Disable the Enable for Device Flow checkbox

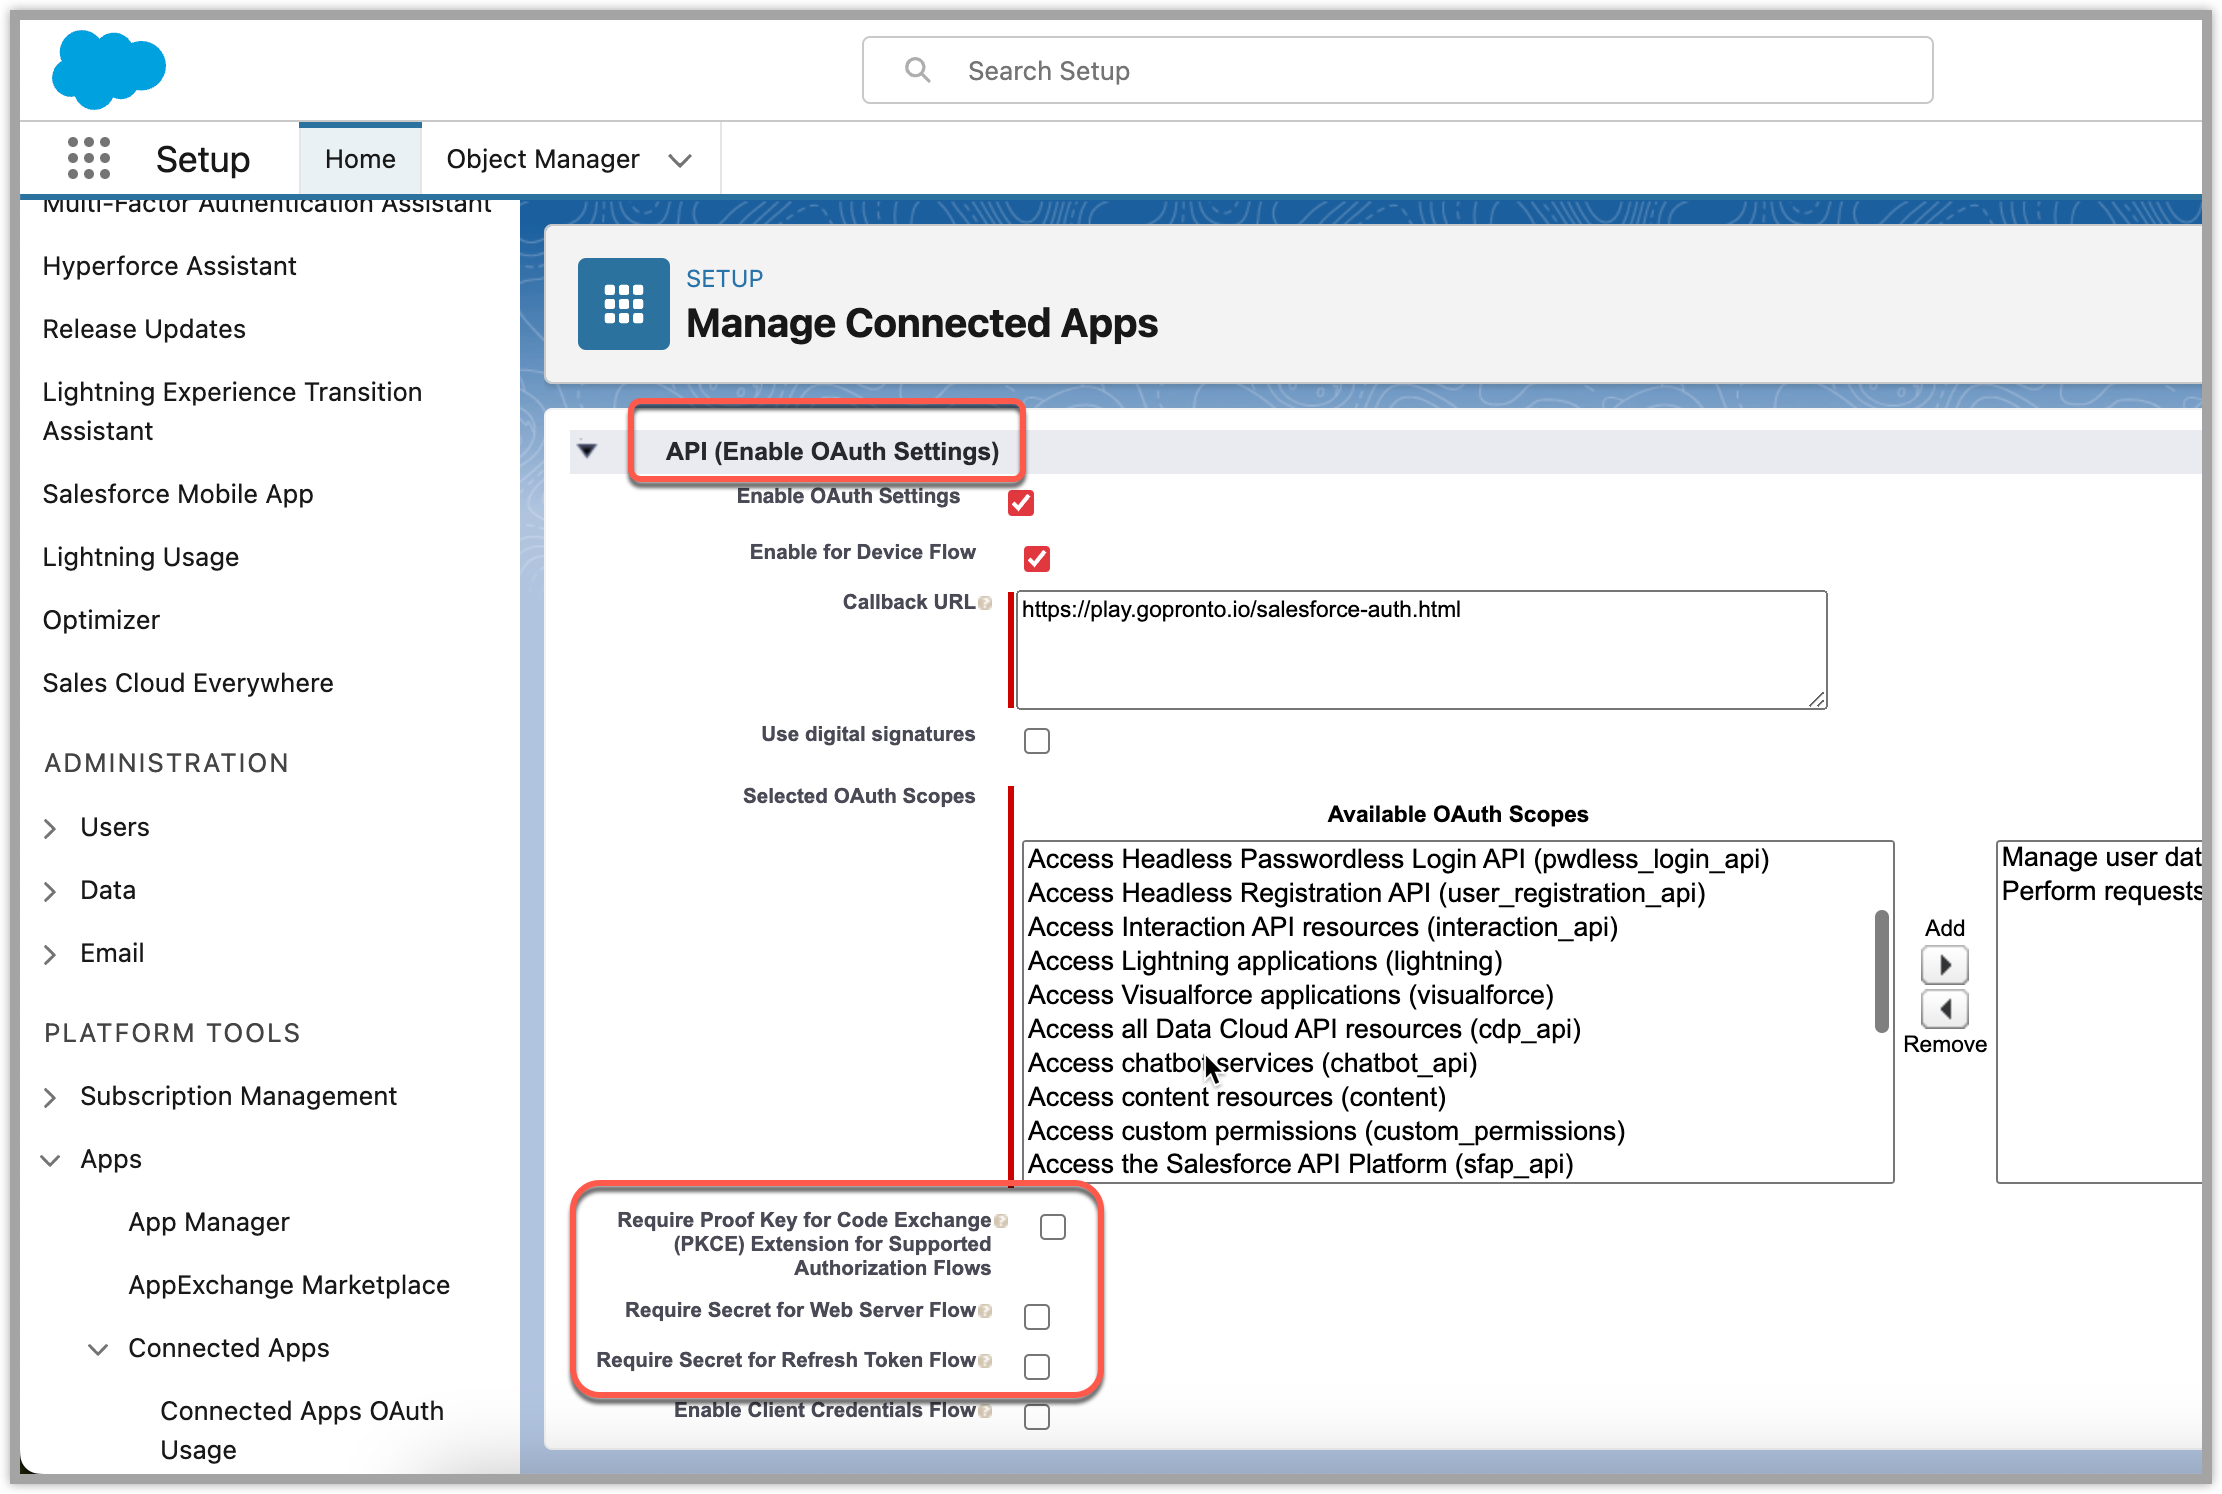tap(1037, 558)
